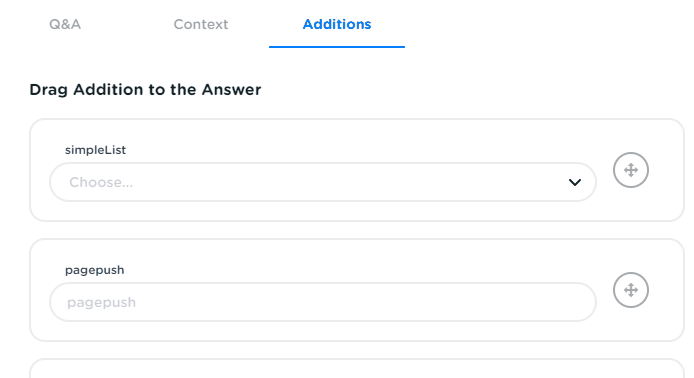The width and height of the screenshot is (694, 378).
Task: Click the Drag Addition to the Answer heading
Action: click(x=145, y=89)
